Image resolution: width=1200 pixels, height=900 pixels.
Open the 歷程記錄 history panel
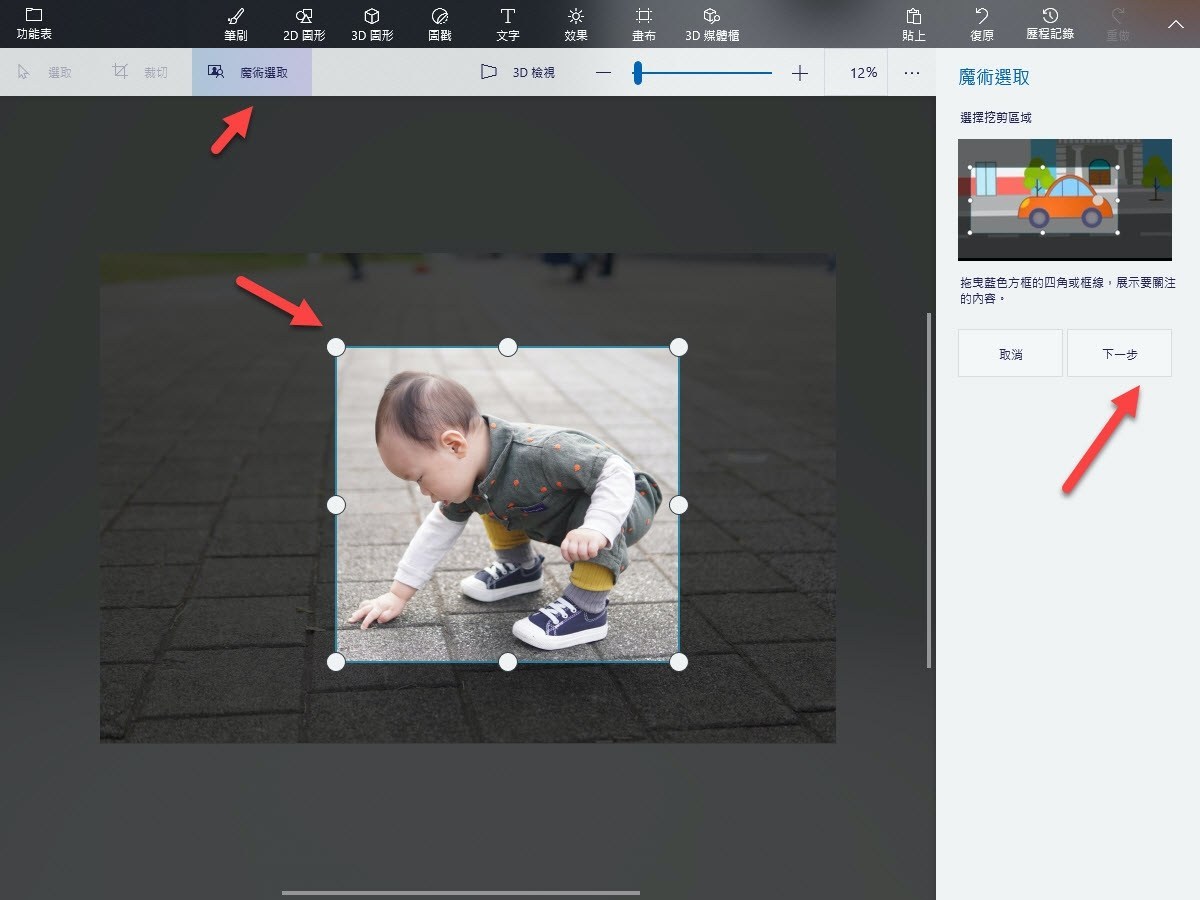click(1050, 24)
